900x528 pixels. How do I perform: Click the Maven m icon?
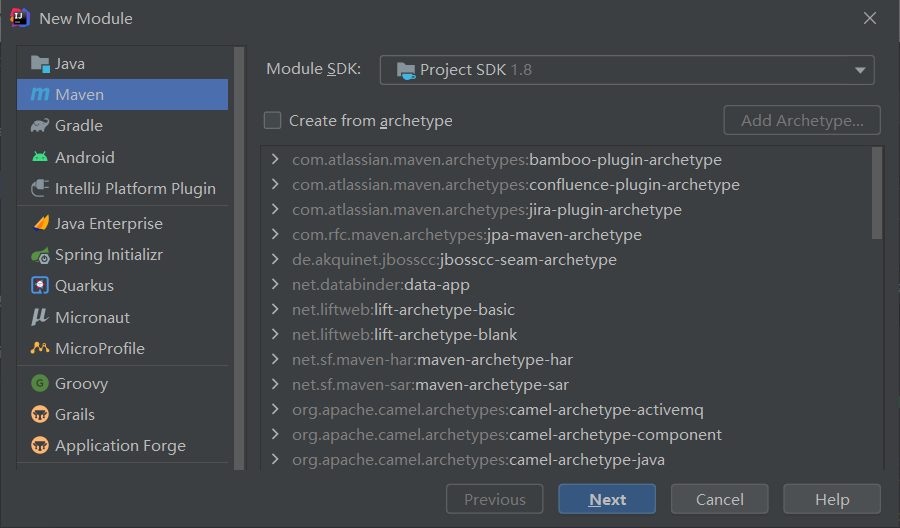(40, 94)
